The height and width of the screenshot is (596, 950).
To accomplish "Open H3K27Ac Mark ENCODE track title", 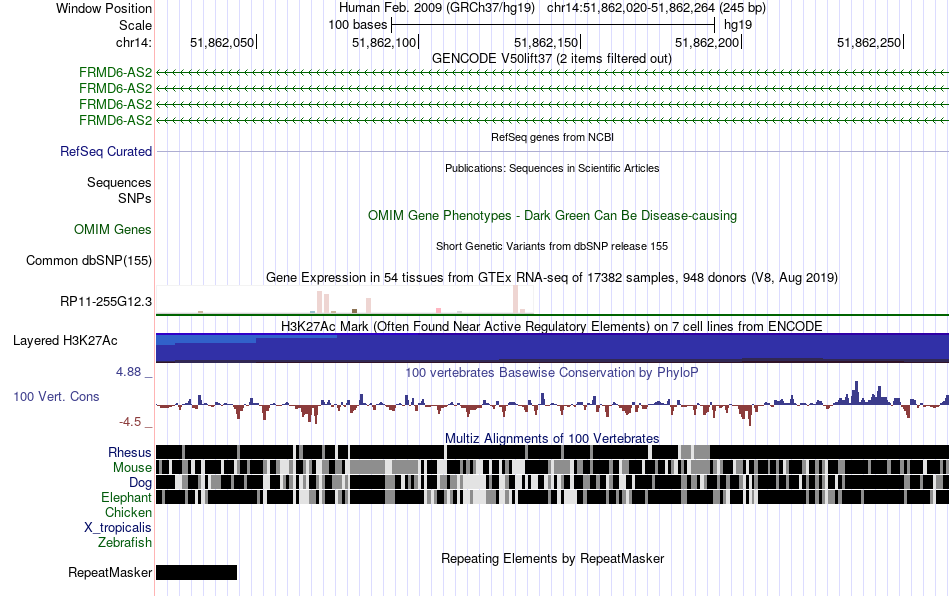I will tap(552, 326).
